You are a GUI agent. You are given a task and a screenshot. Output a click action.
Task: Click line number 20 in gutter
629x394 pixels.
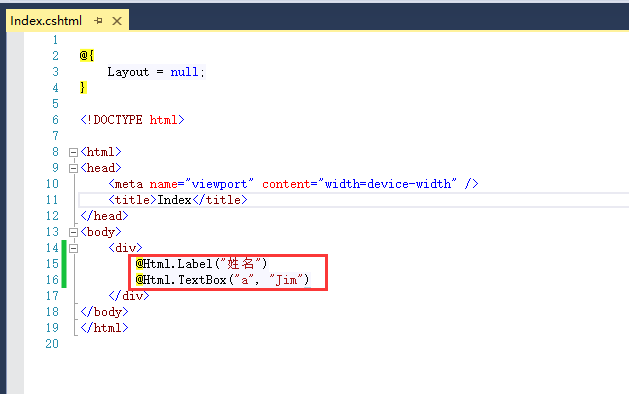point(52,344)
